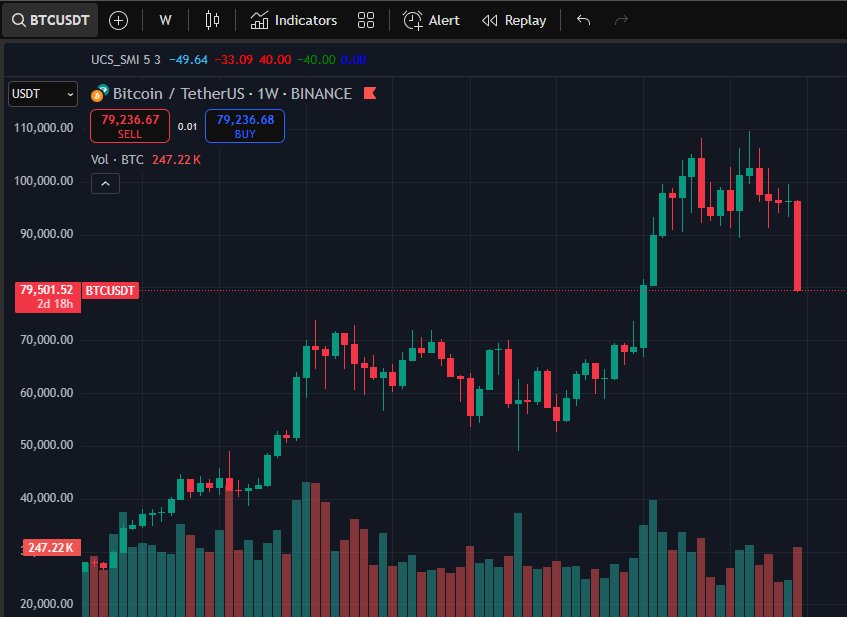Click the 60,000.00 price axis label
The height and width of the screenshot is (617, 847).
(x=46, y=392)
